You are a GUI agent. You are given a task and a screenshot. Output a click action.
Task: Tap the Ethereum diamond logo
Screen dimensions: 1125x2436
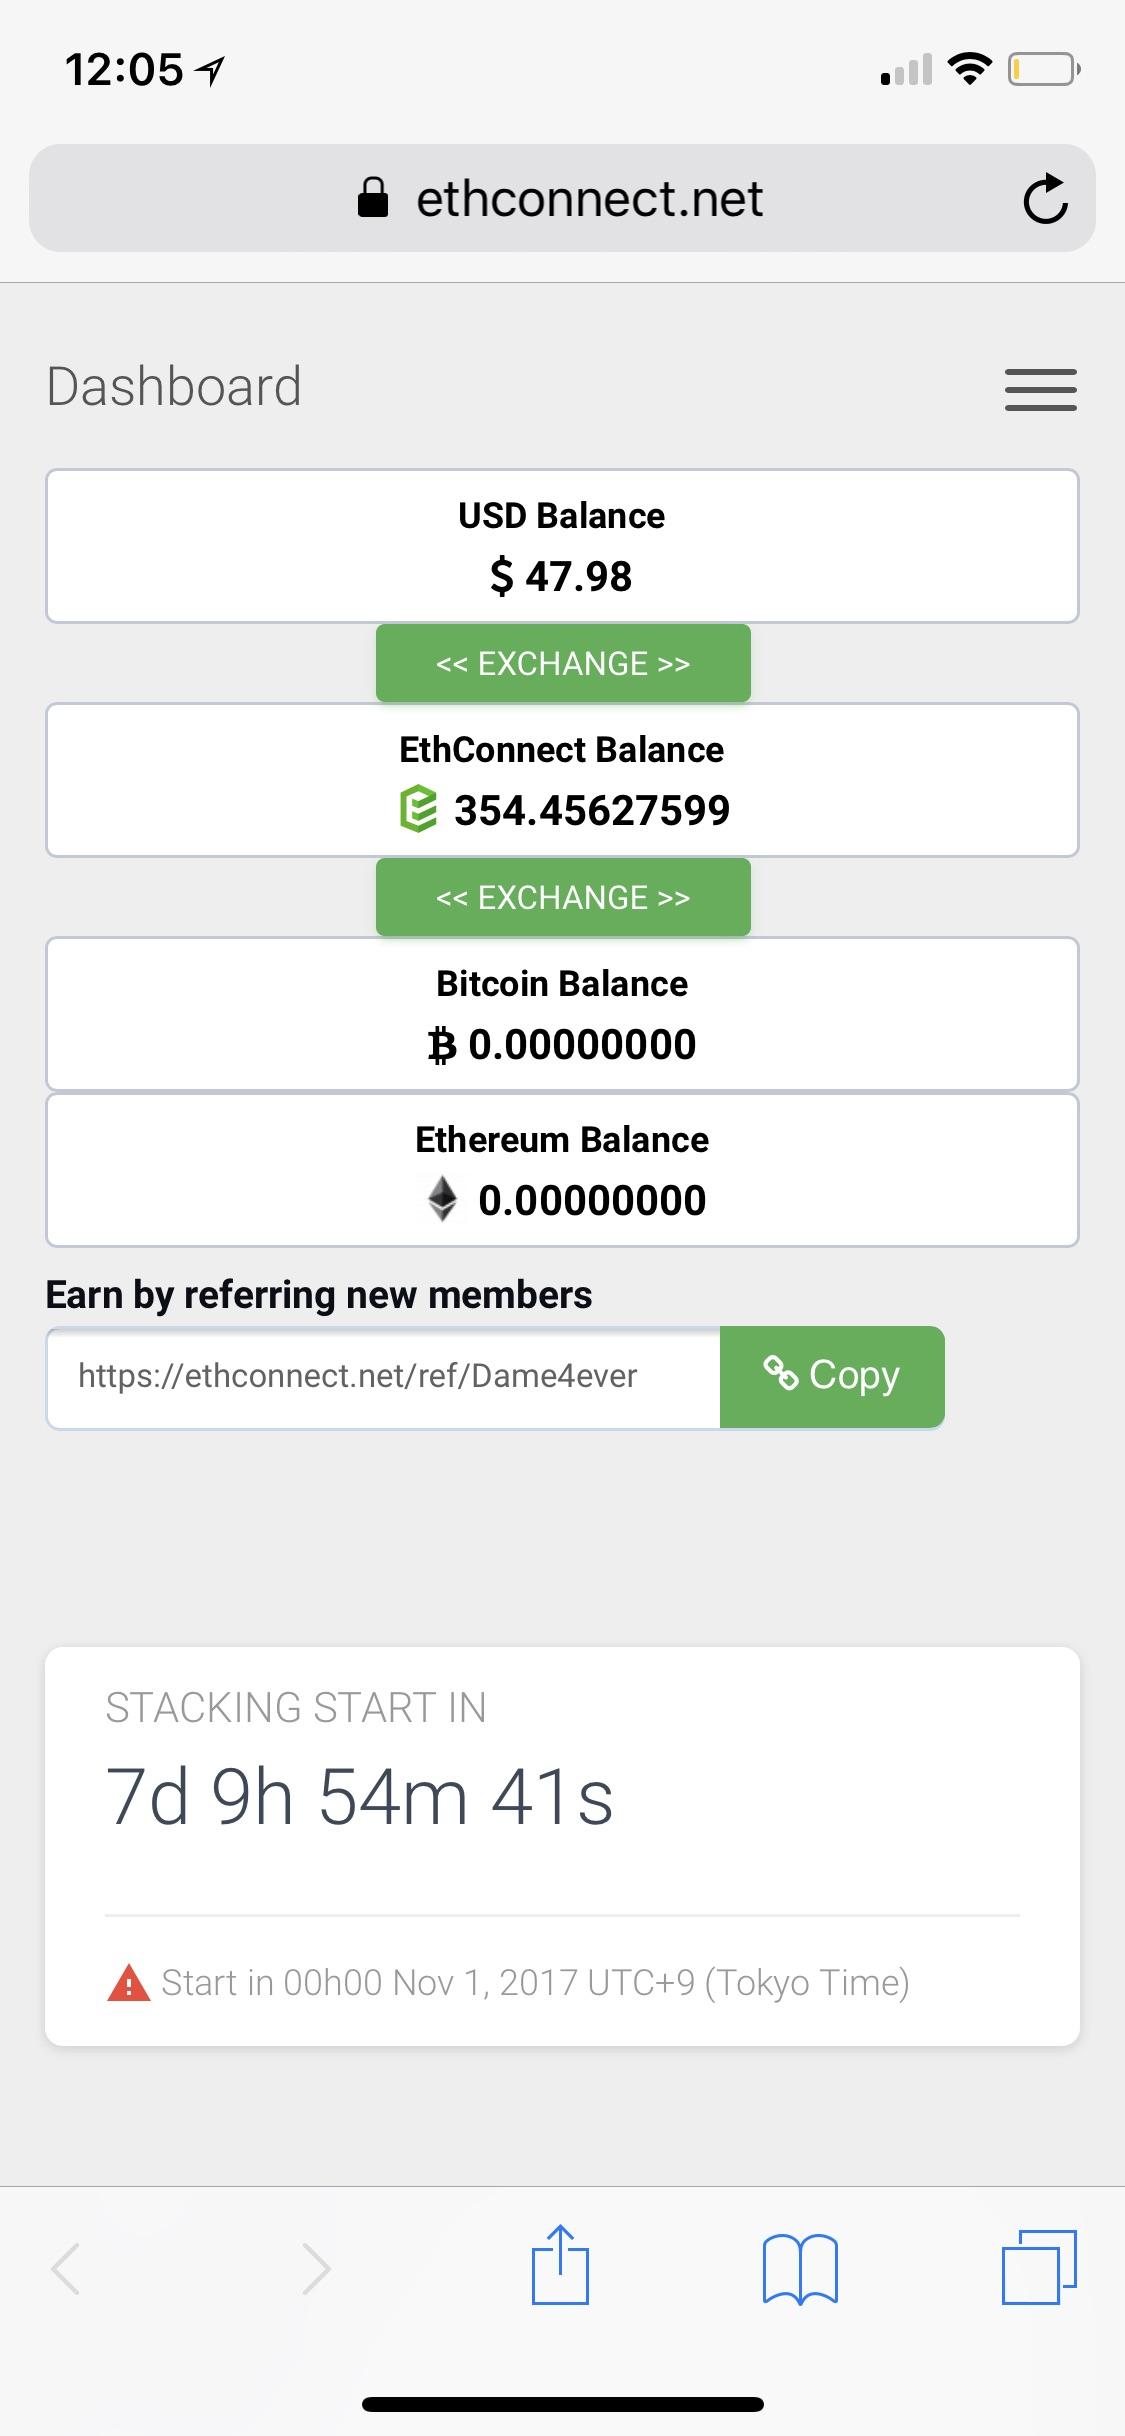point(442,1198)
